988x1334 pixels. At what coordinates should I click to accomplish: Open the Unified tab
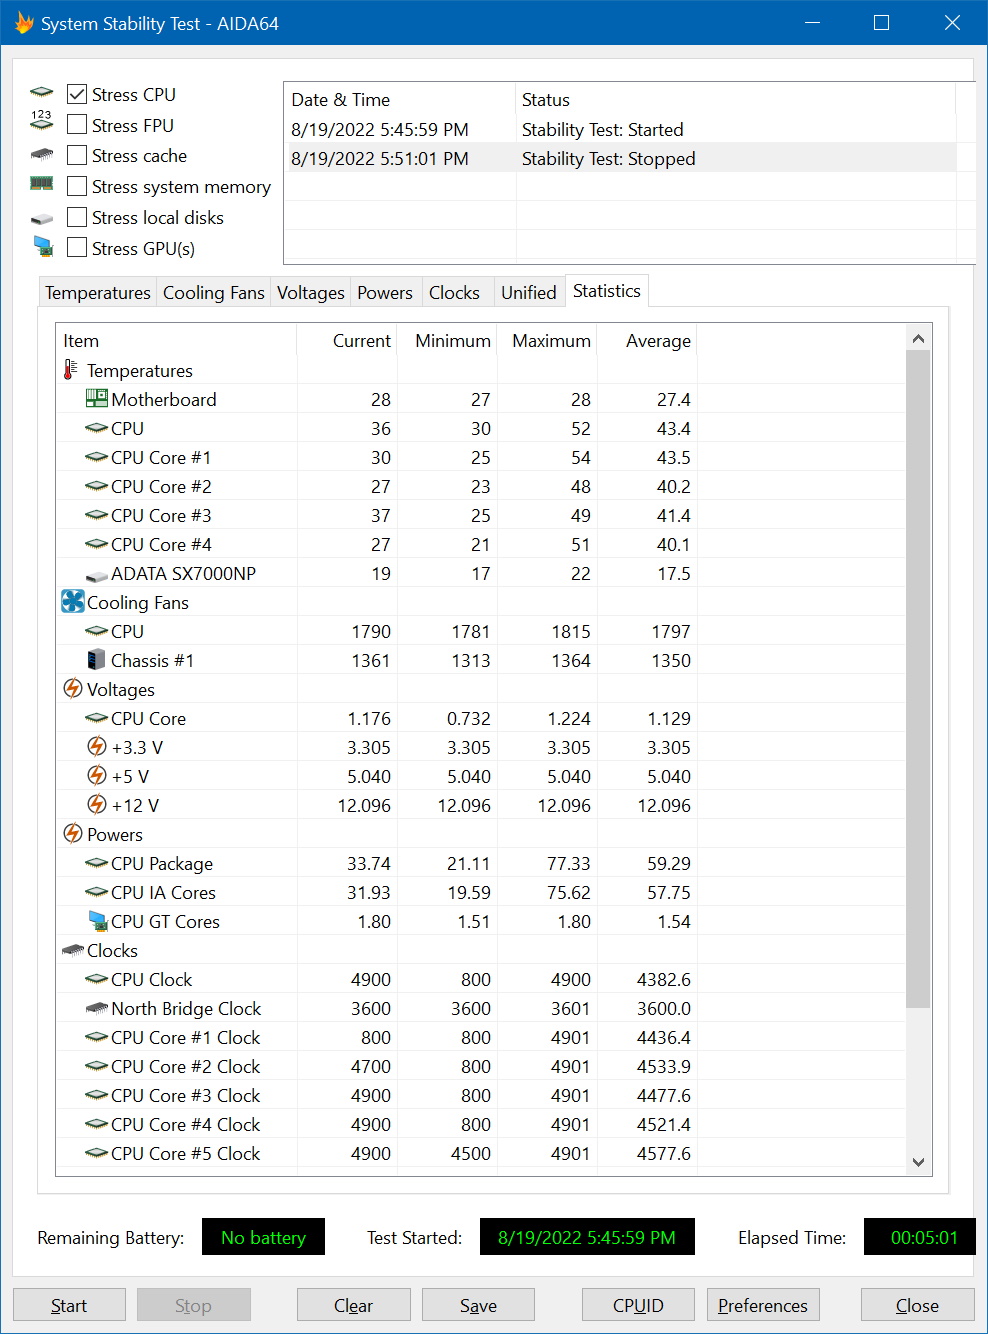tap(528, 292)
